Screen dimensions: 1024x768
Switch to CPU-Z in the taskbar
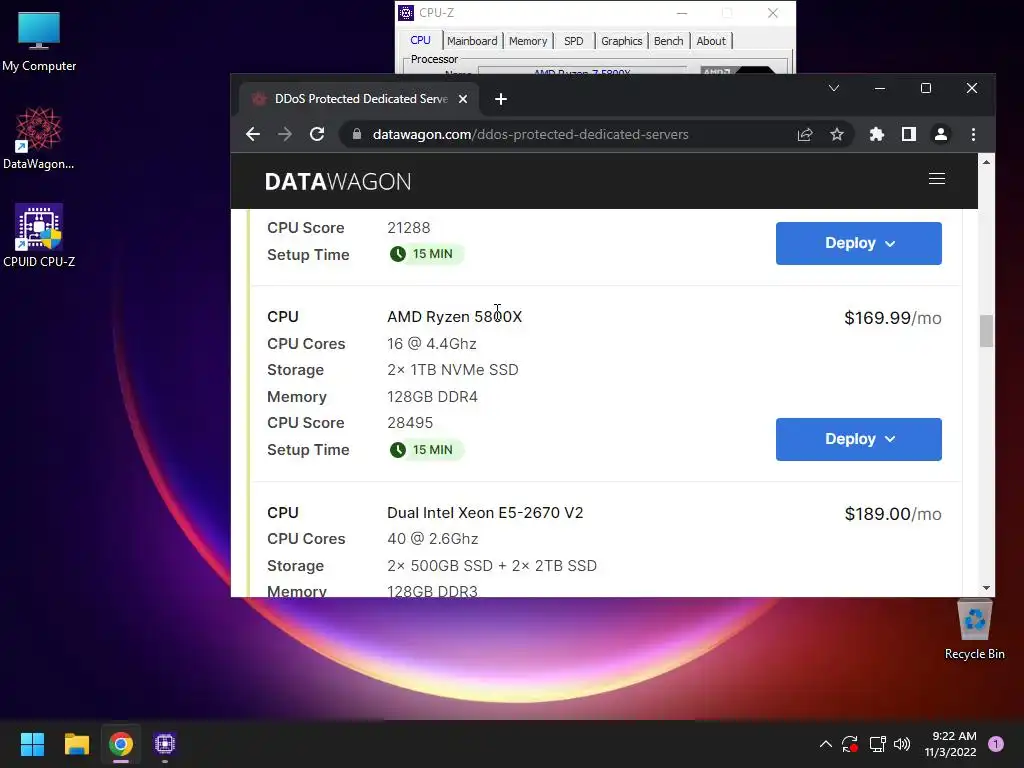point(165,744)
